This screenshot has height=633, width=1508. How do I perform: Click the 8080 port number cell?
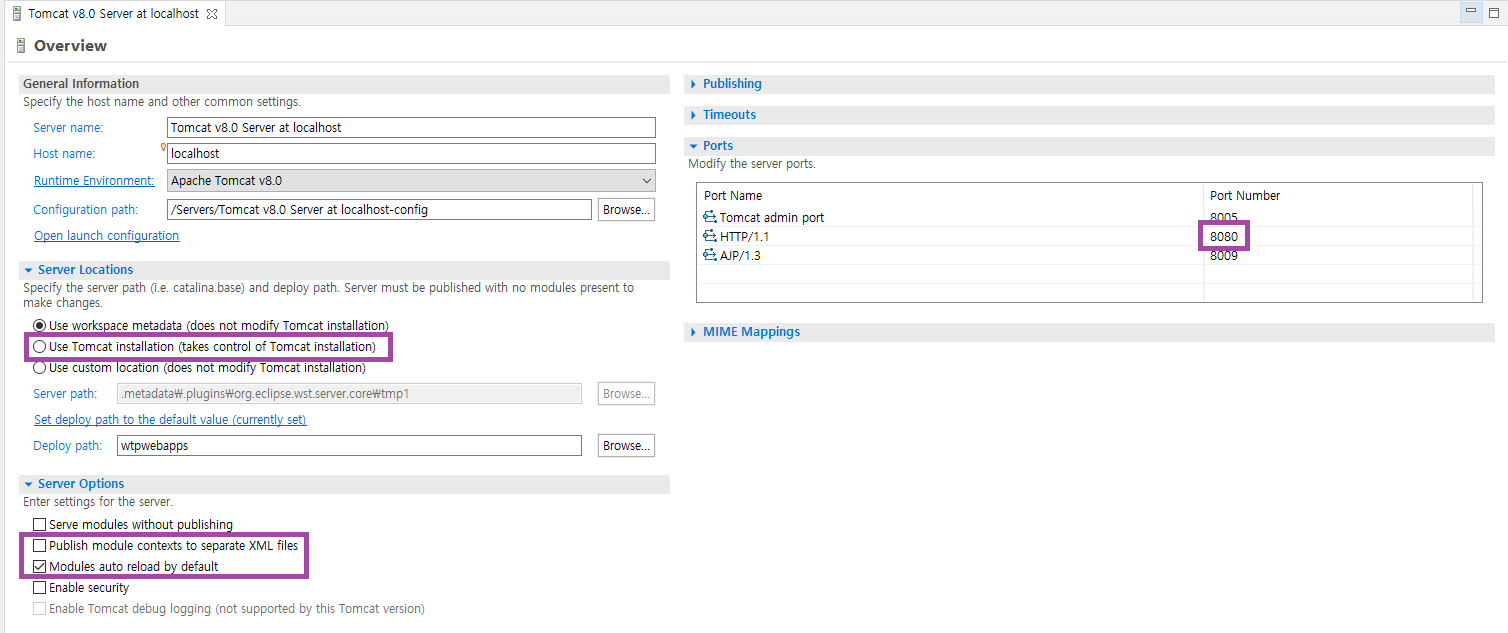click(x=1224, y=236)
